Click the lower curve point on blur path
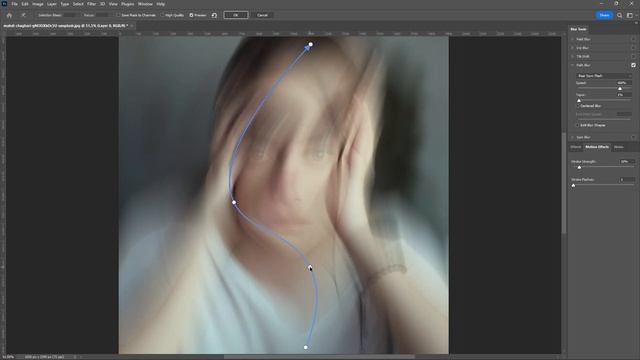The height and width of the screenshot is (360, 640). 310,267
